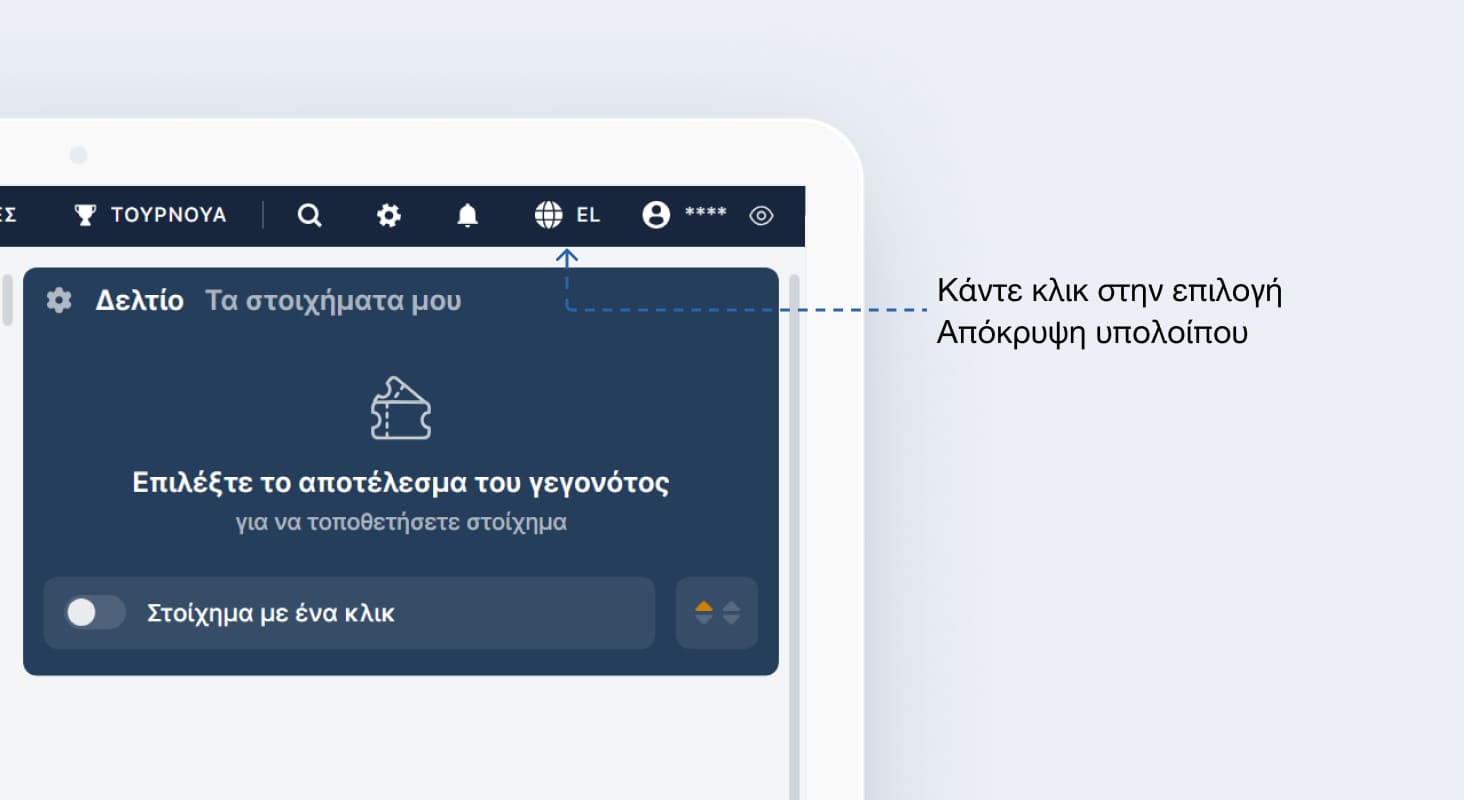1464x800 pixels.
Task: Open search using the magnifier icon
Action: point(310,215)
